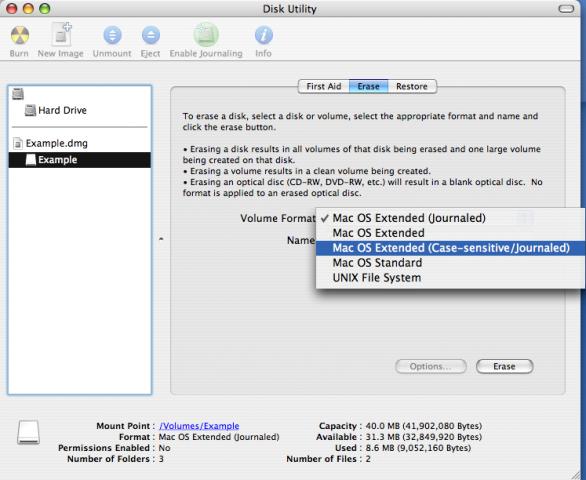The height and width of the screenshot is (480, 586).
Task: Click the Name field label
Action: 300,240
